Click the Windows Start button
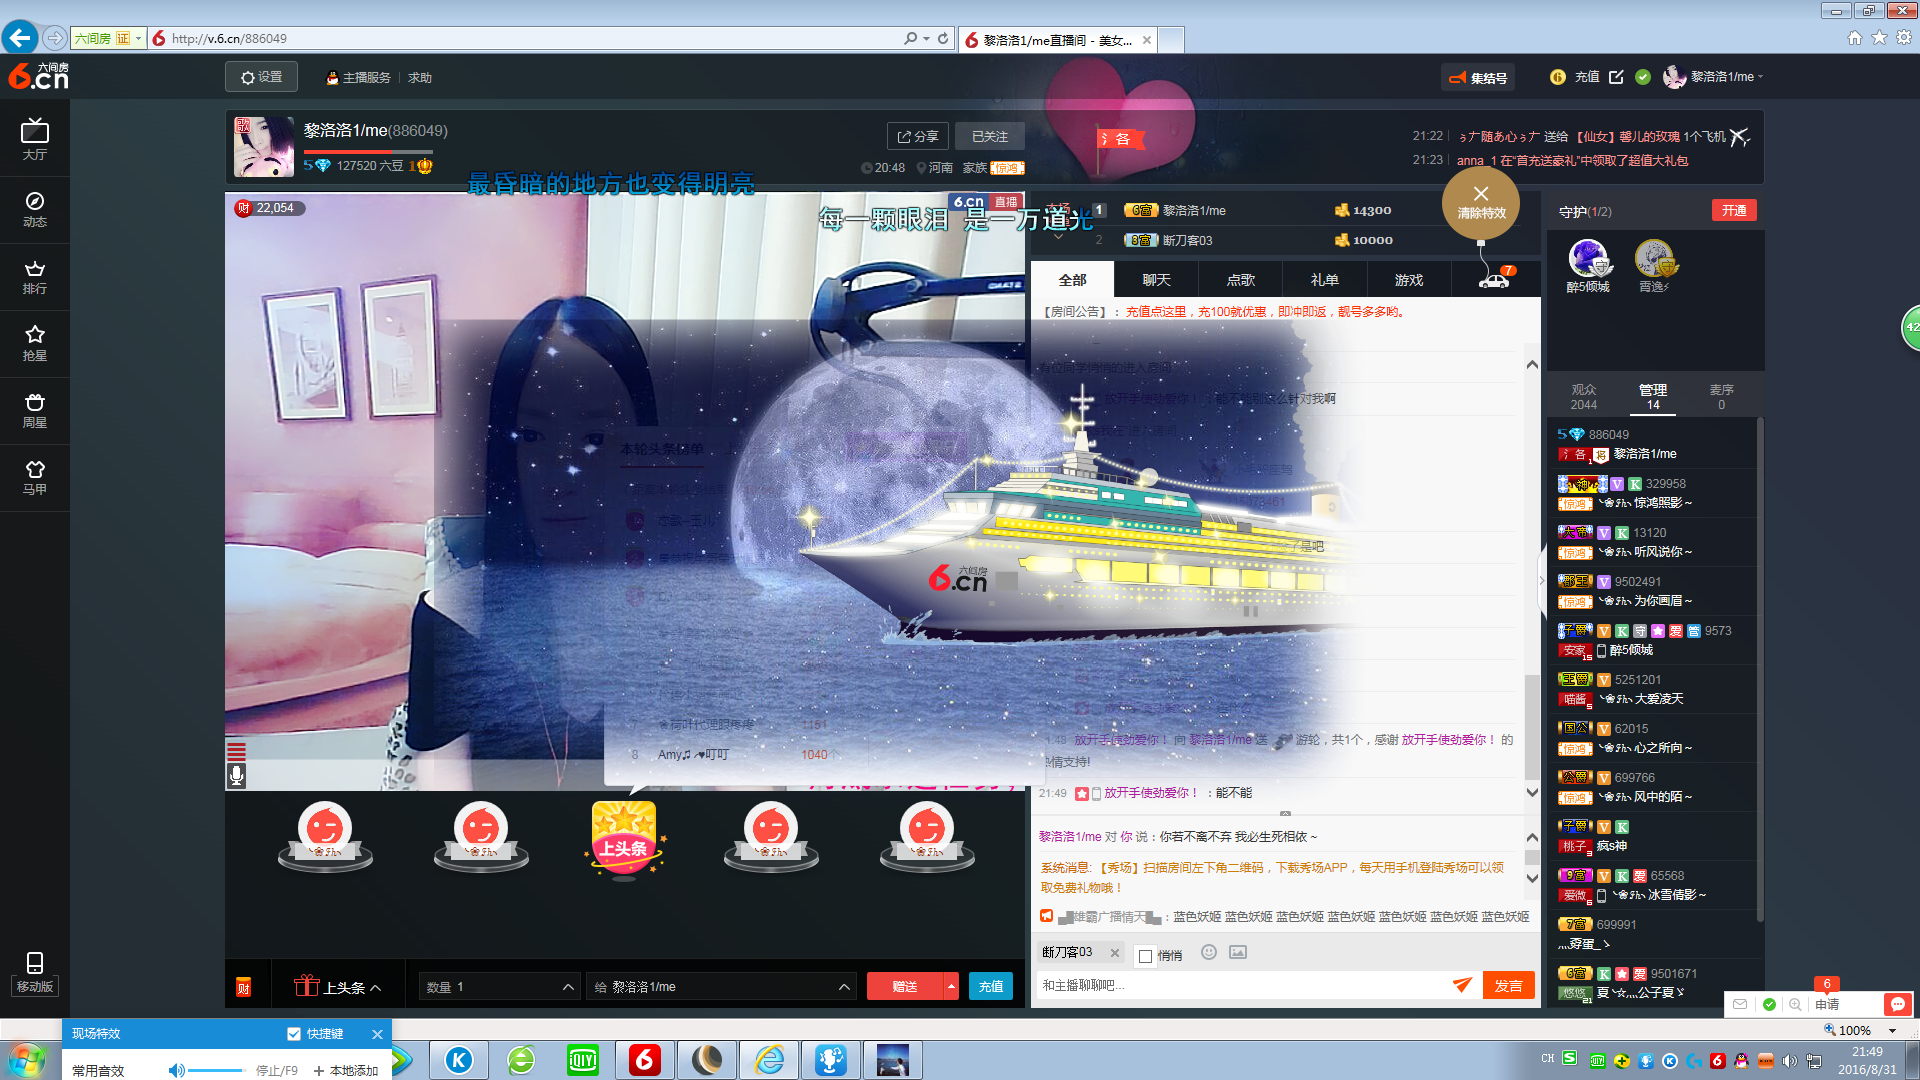The width and height of the screenshot is (1920, 1080). (x=26, y=1060)
